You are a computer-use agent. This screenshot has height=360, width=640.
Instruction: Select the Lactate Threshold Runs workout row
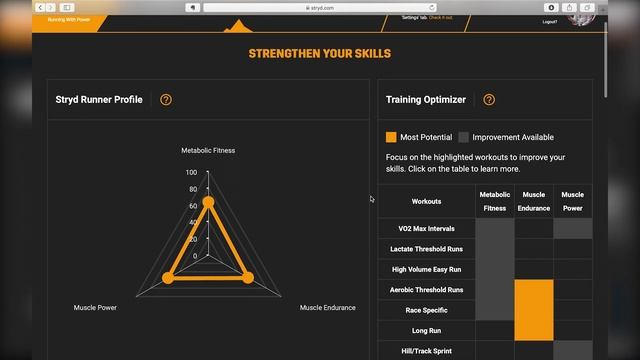click(x=485, y=249)
